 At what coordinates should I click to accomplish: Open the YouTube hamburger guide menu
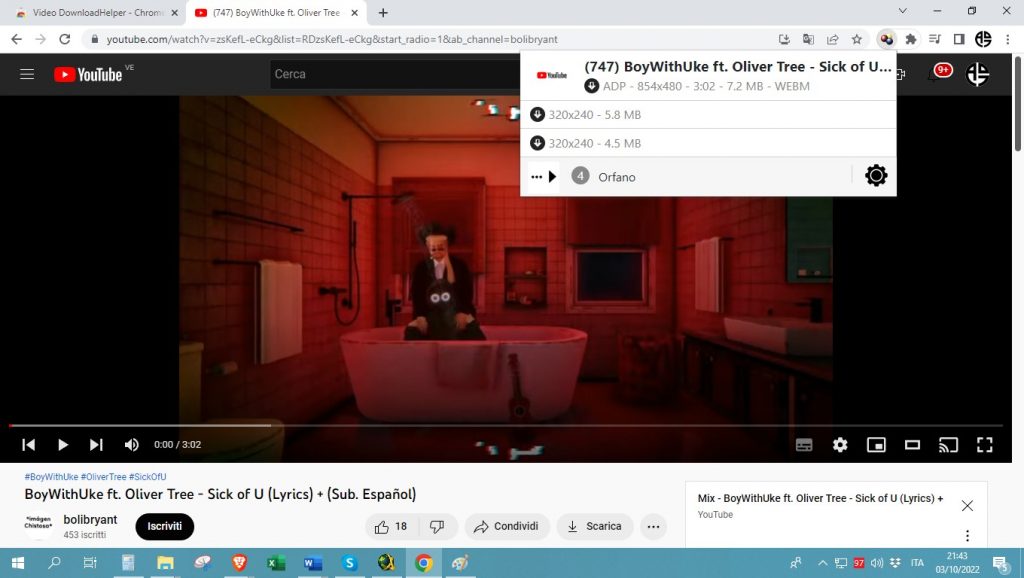[27, 73]
